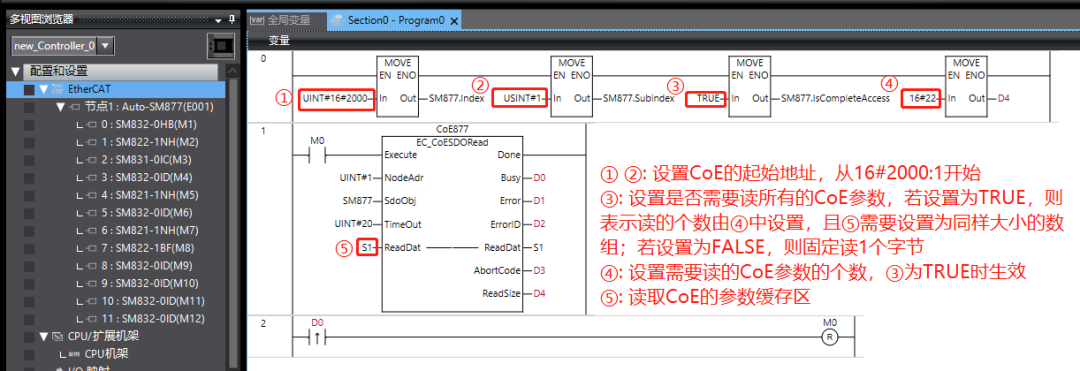Collapse the CPU/扩展机架 node
This screenshot has width=1080, height=371.
click(x=44, y=337)
